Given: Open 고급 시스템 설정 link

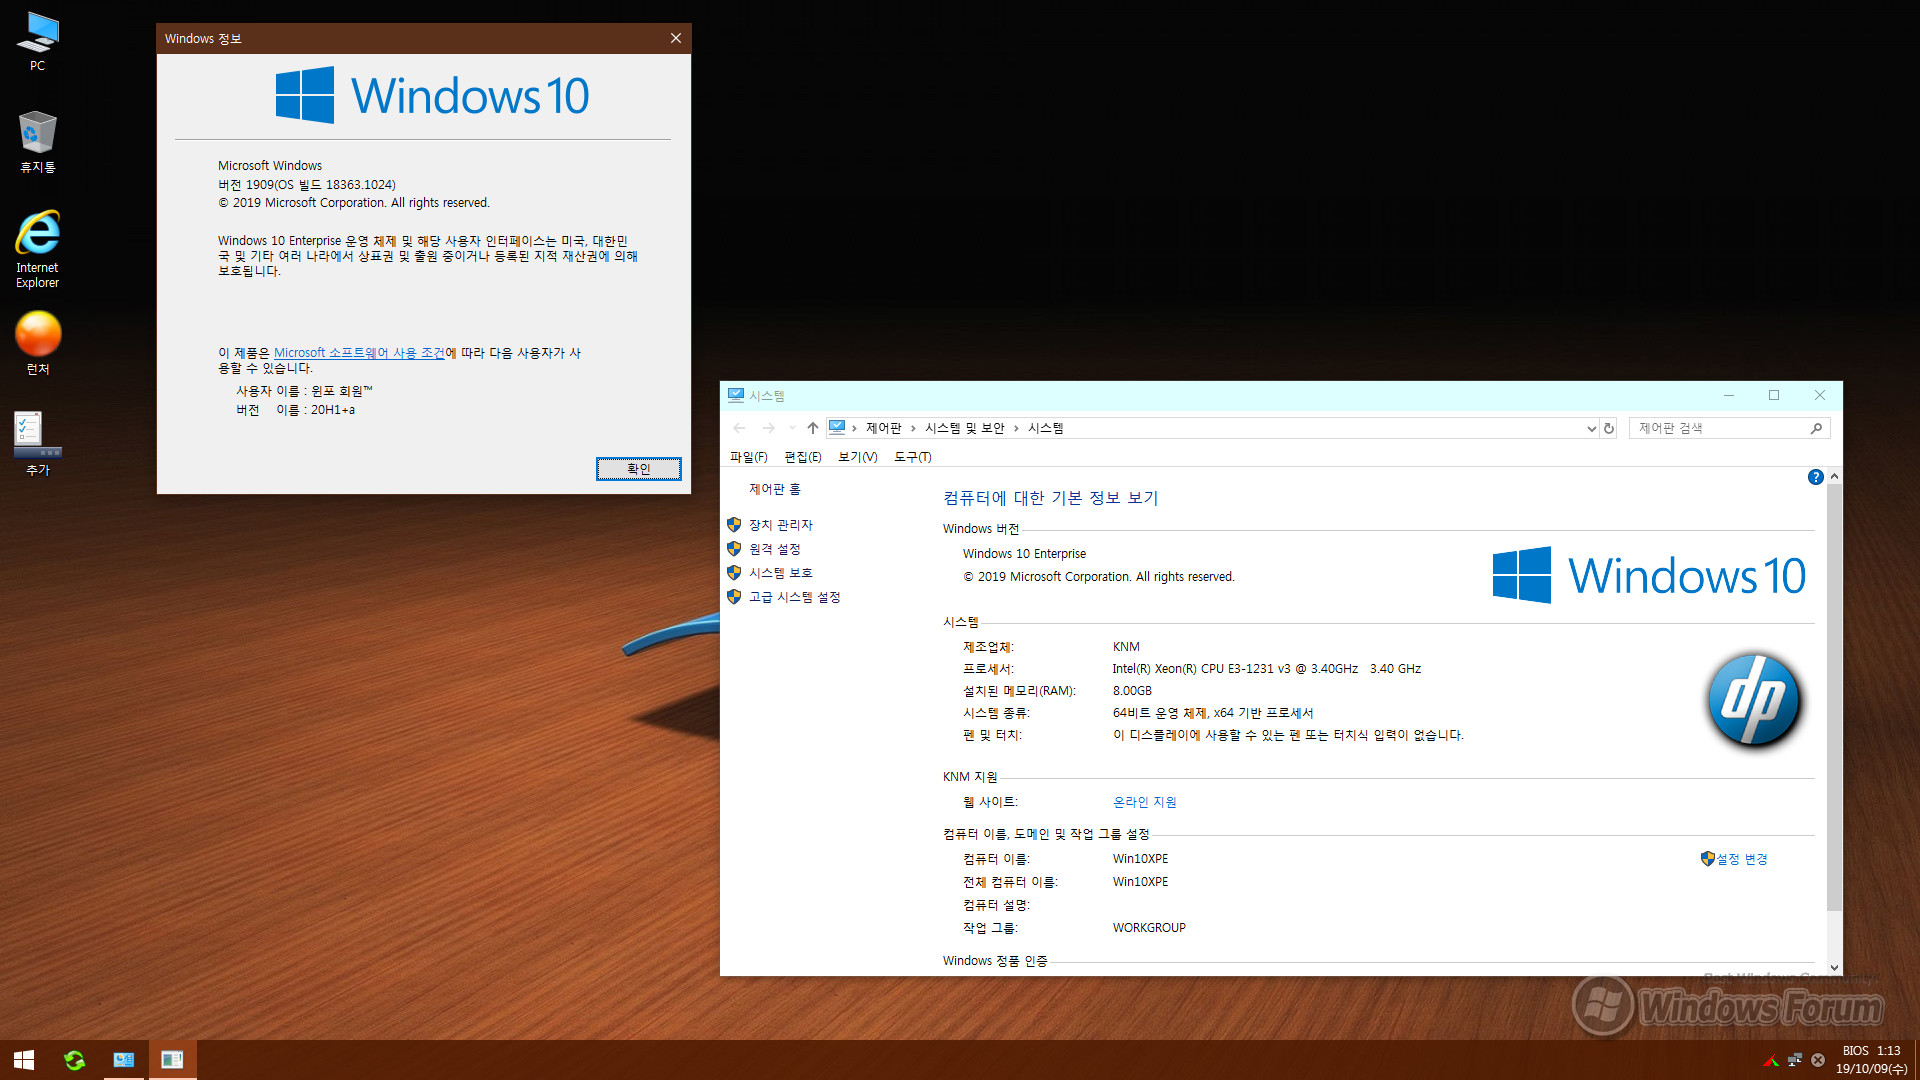Looking at the screenshot, I should pyautogui.click(x=794, y=597).
